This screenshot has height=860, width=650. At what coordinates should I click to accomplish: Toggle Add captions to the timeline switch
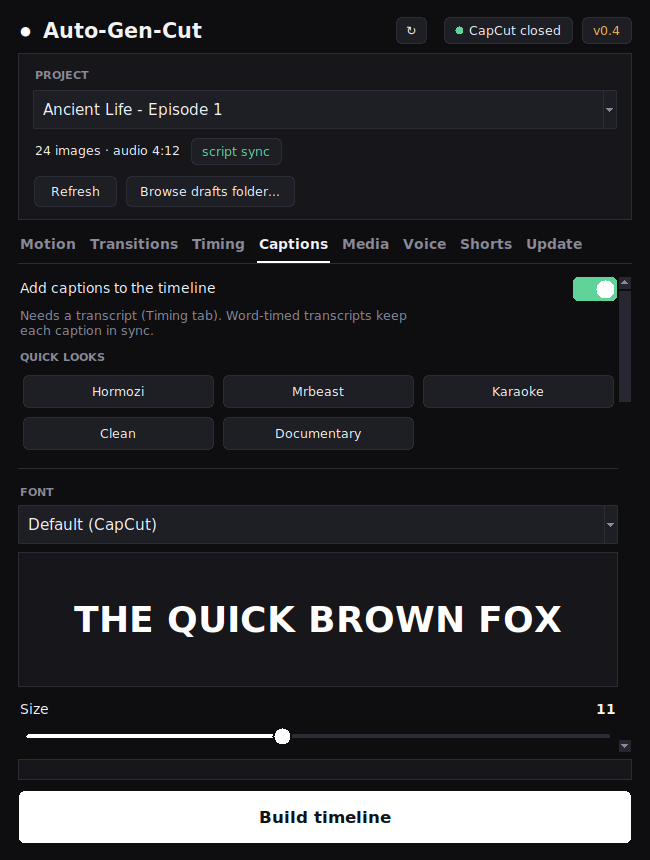(595, 289)
